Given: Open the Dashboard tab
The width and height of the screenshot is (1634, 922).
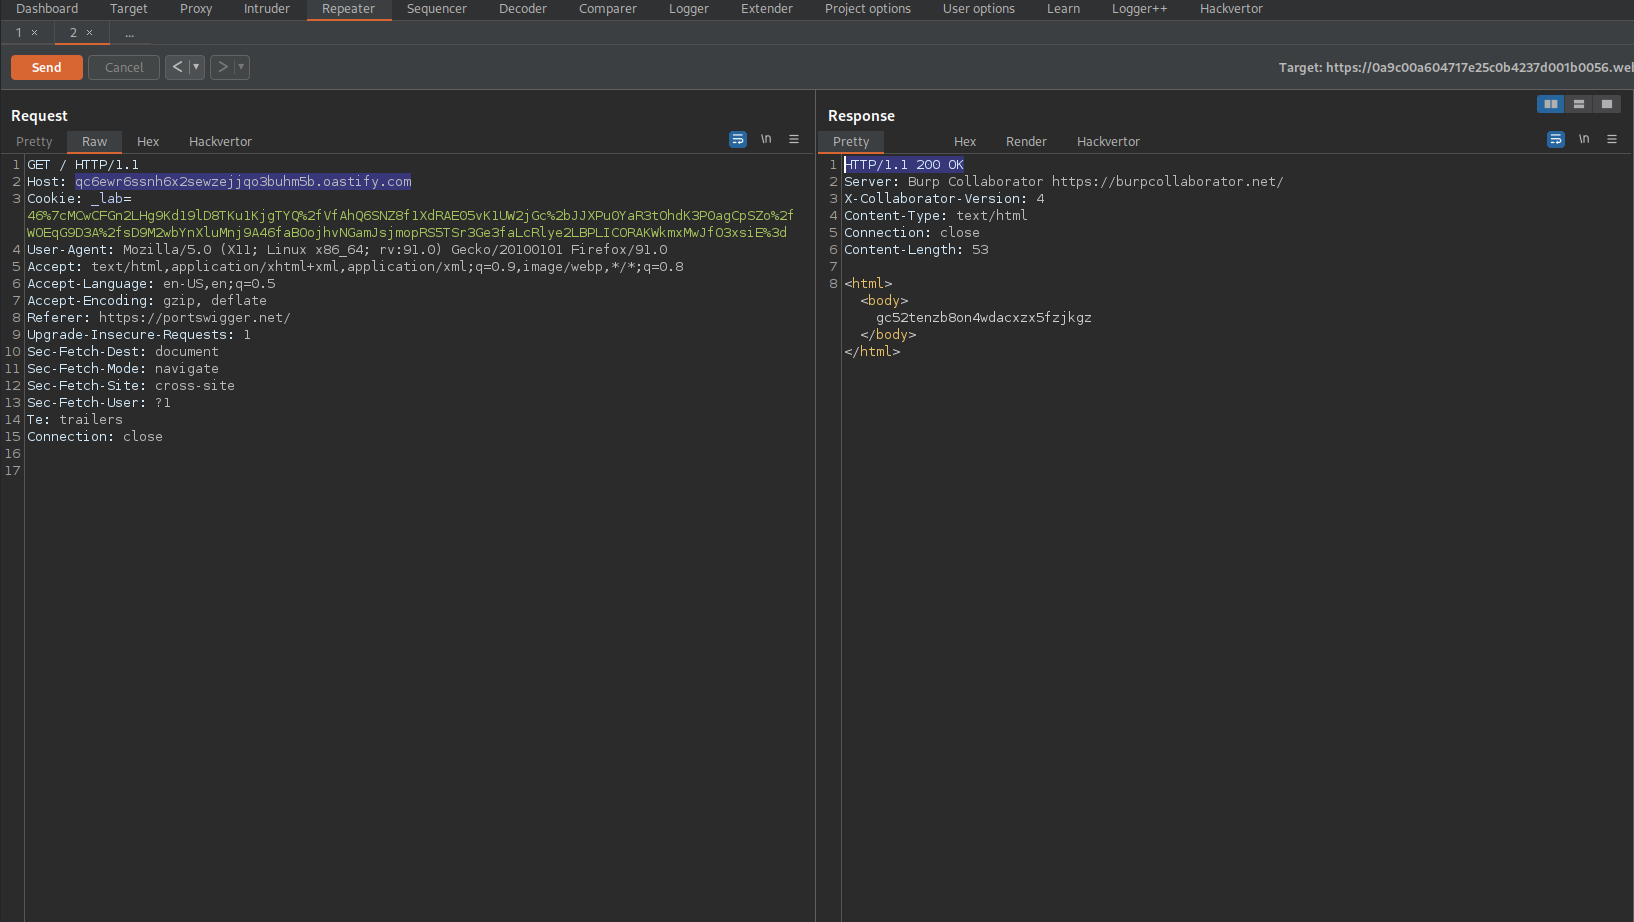Looking at the screenshot, I should [x=47, y=9].
